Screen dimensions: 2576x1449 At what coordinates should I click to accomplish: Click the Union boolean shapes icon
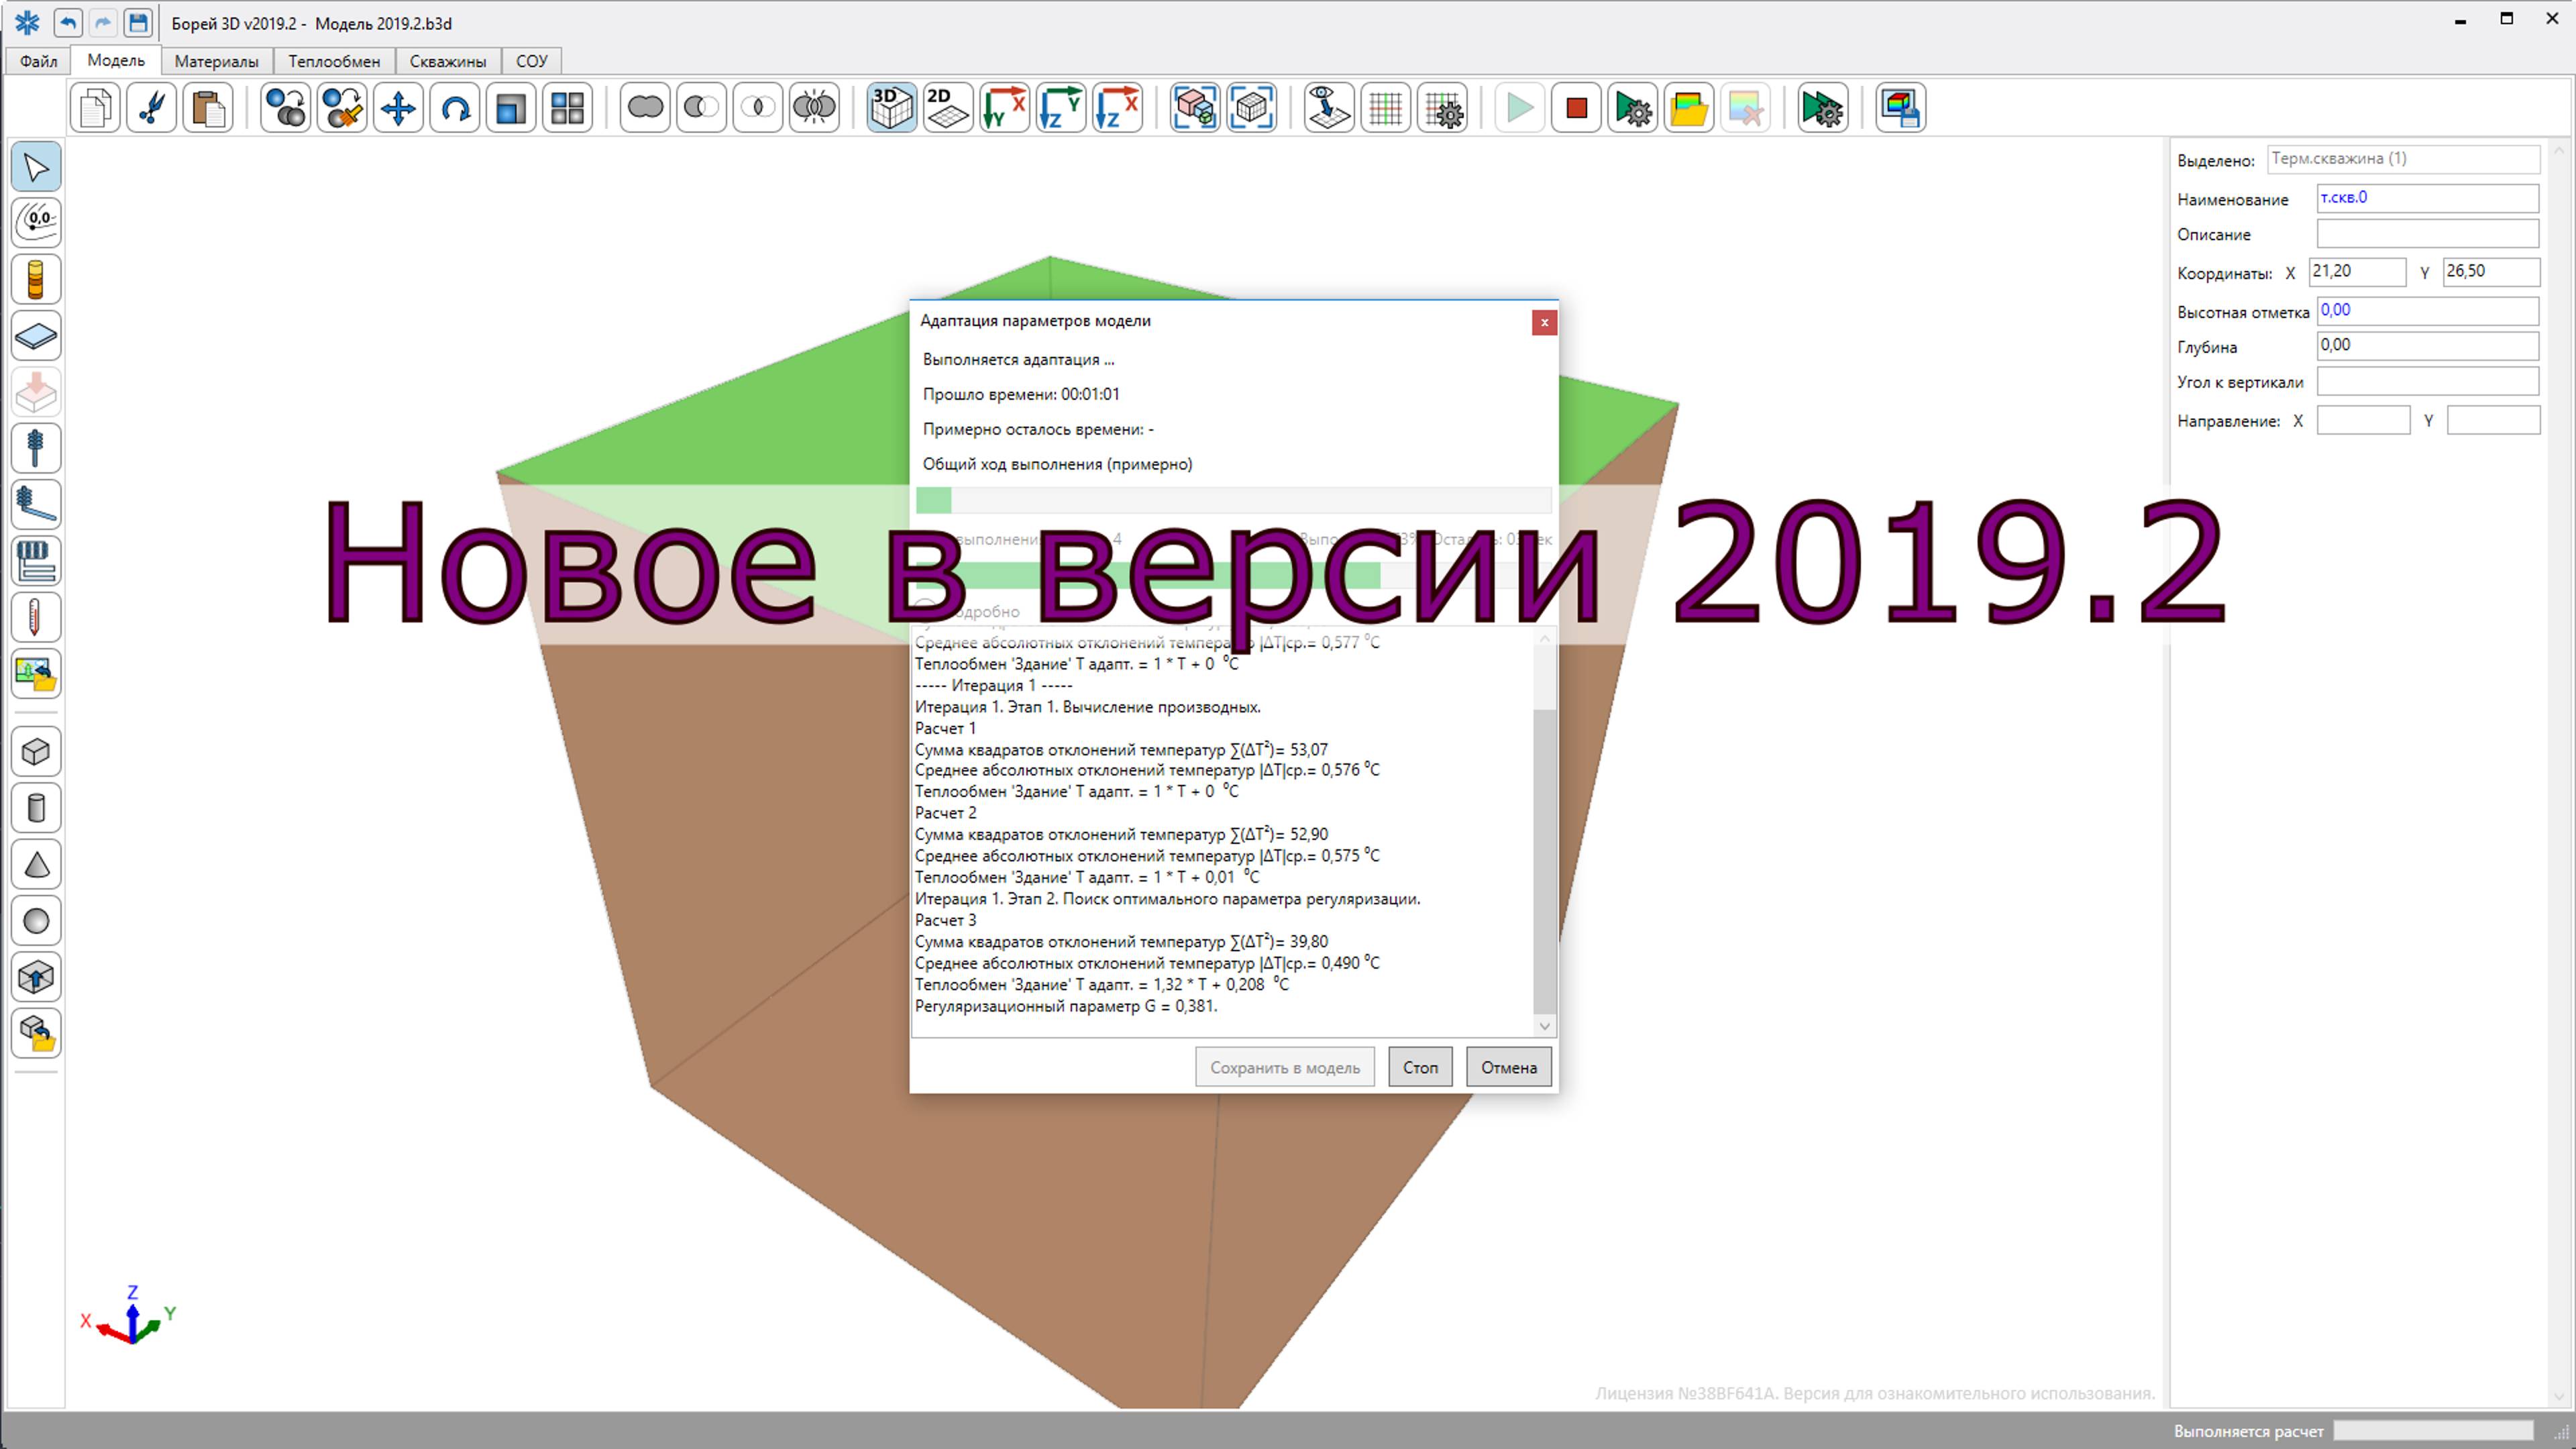pos(645,107)
